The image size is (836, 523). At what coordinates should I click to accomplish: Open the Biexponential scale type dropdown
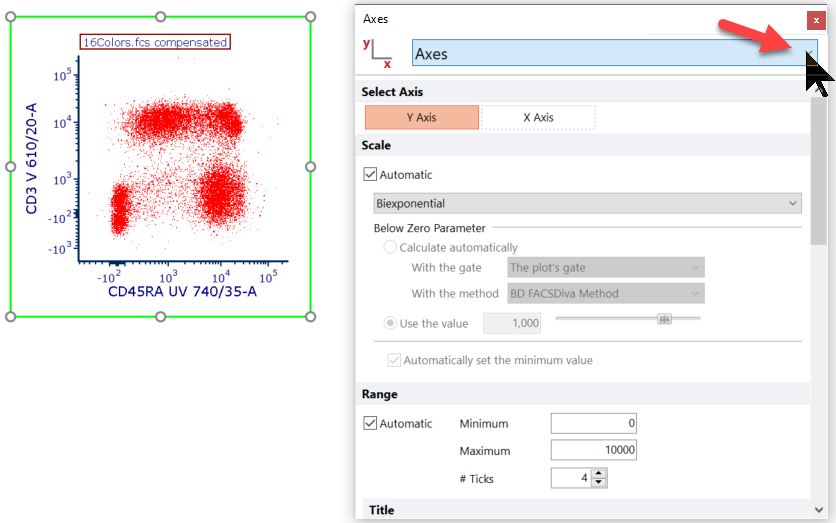click(x=587, y=204)
